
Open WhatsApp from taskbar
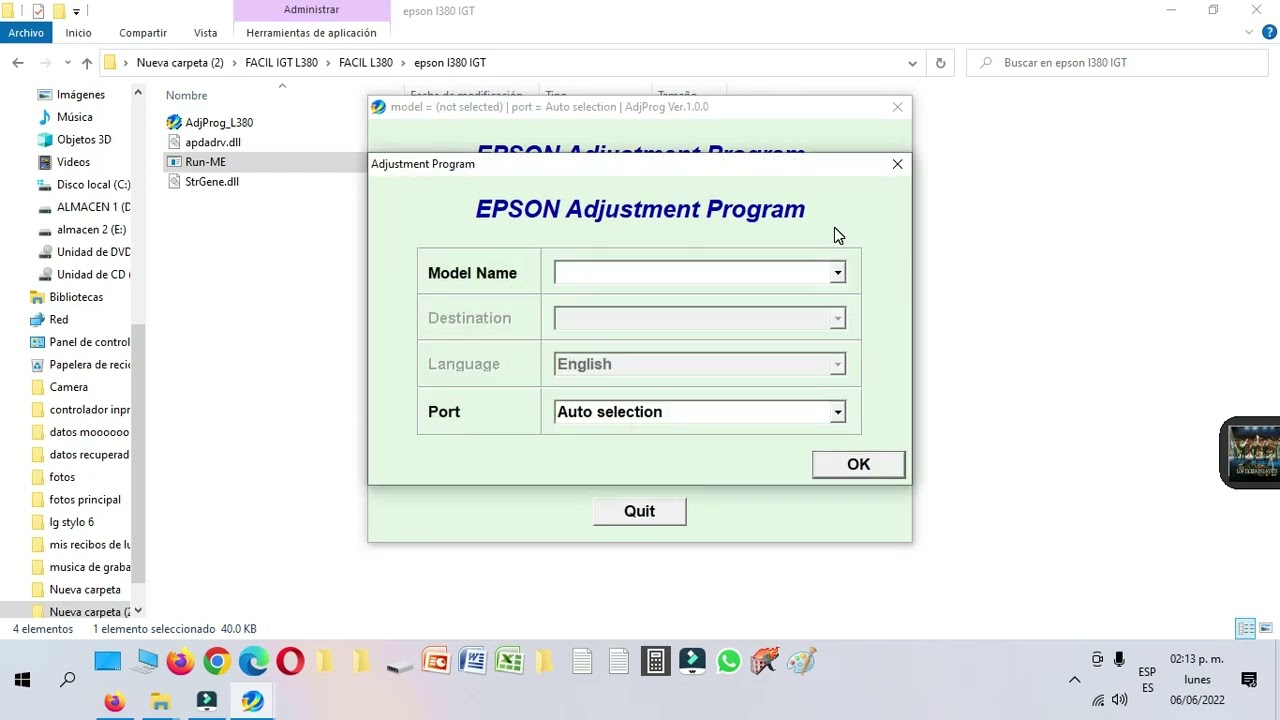(x=728, y=661)
